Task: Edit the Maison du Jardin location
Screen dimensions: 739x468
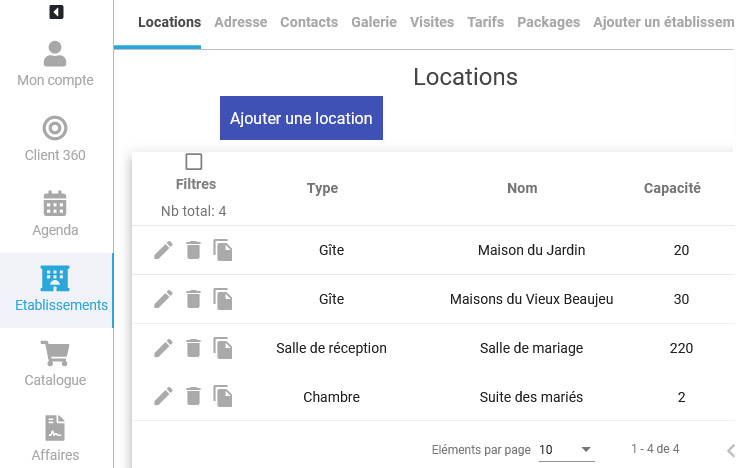Action: pos(164,250)
